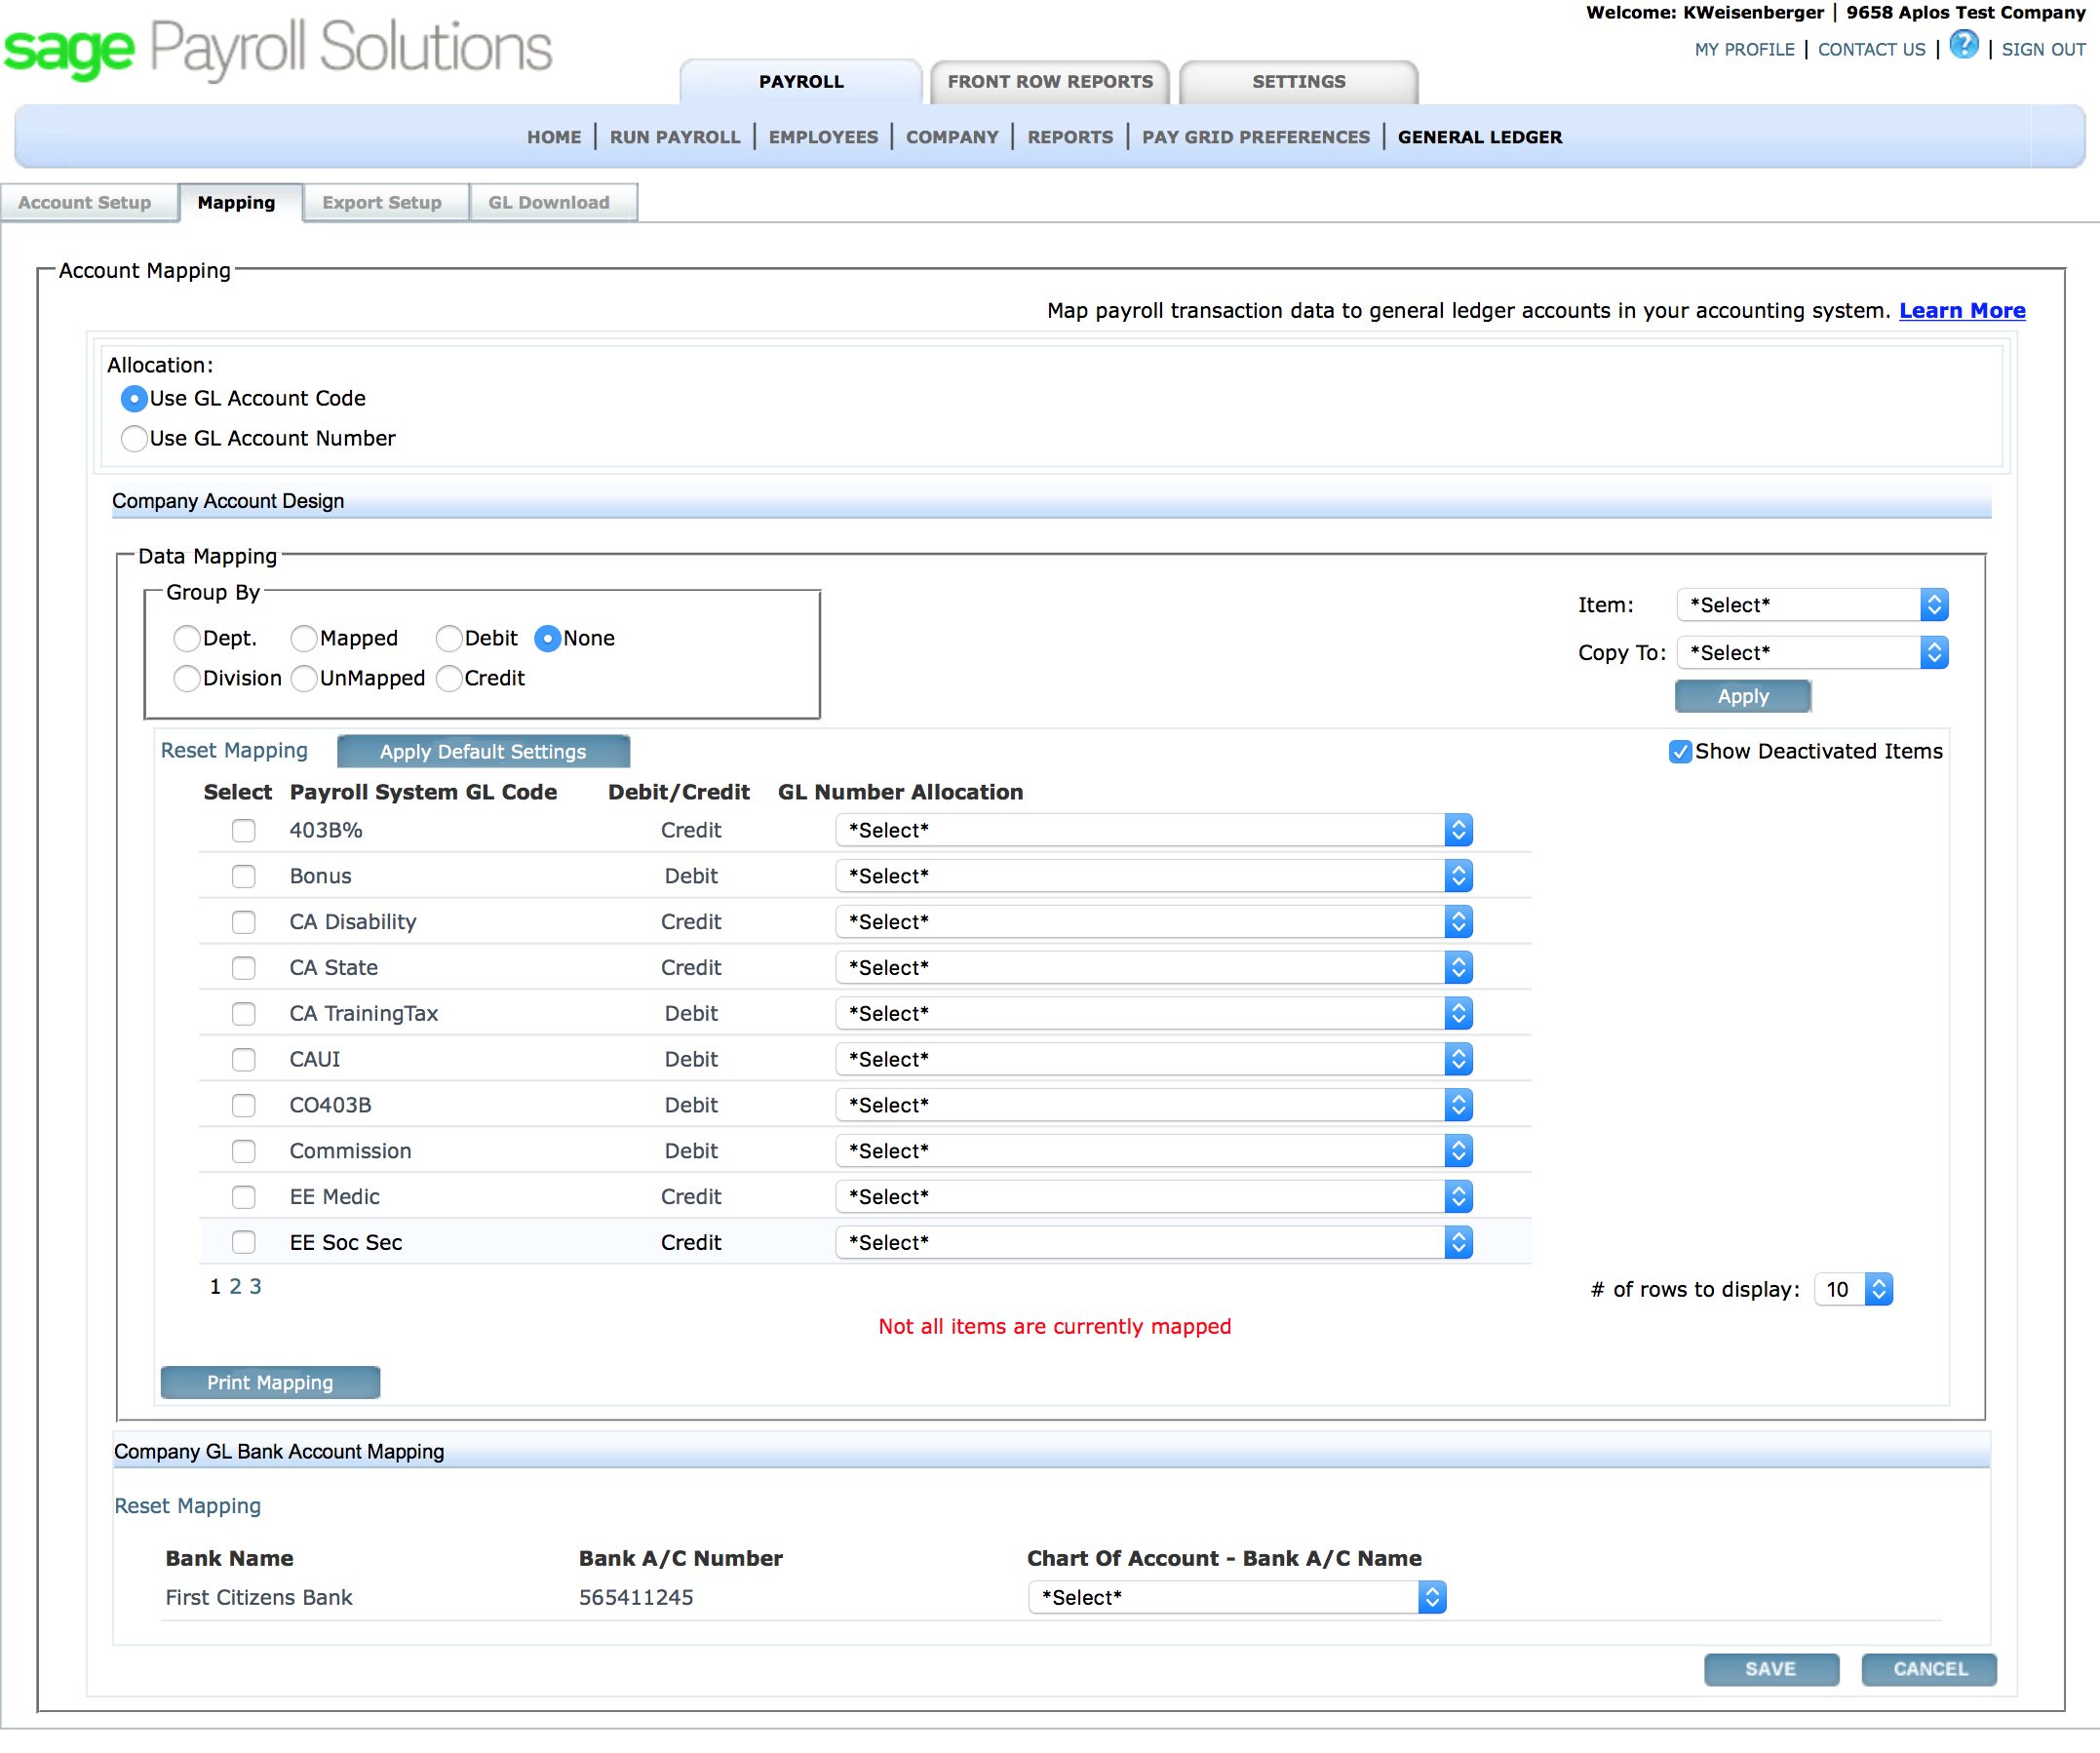
Task: Group by Mapped radio option
Action: pos(304,638)
